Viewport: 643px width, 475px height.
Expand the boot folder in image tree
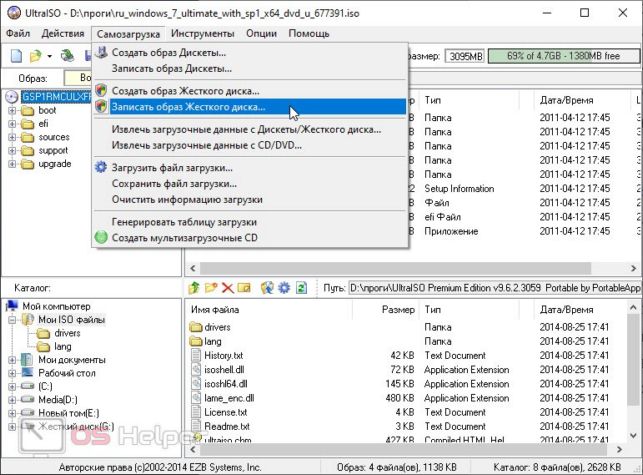[x=12, y=111]
